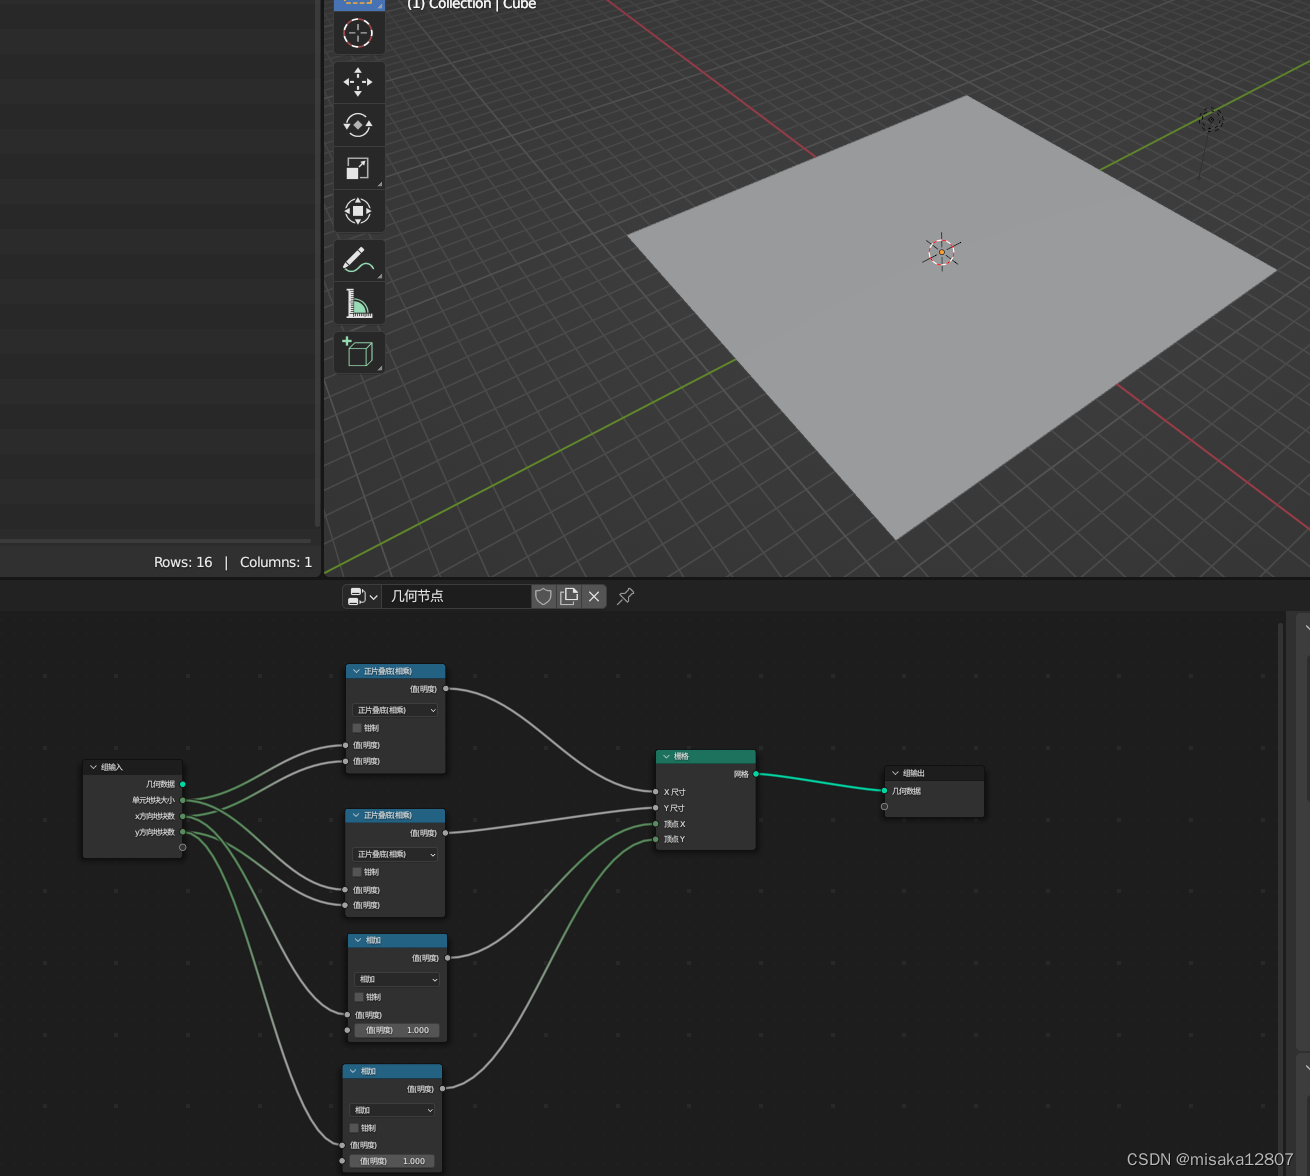Open the node tree browse dropdown

tap(362, 597)
